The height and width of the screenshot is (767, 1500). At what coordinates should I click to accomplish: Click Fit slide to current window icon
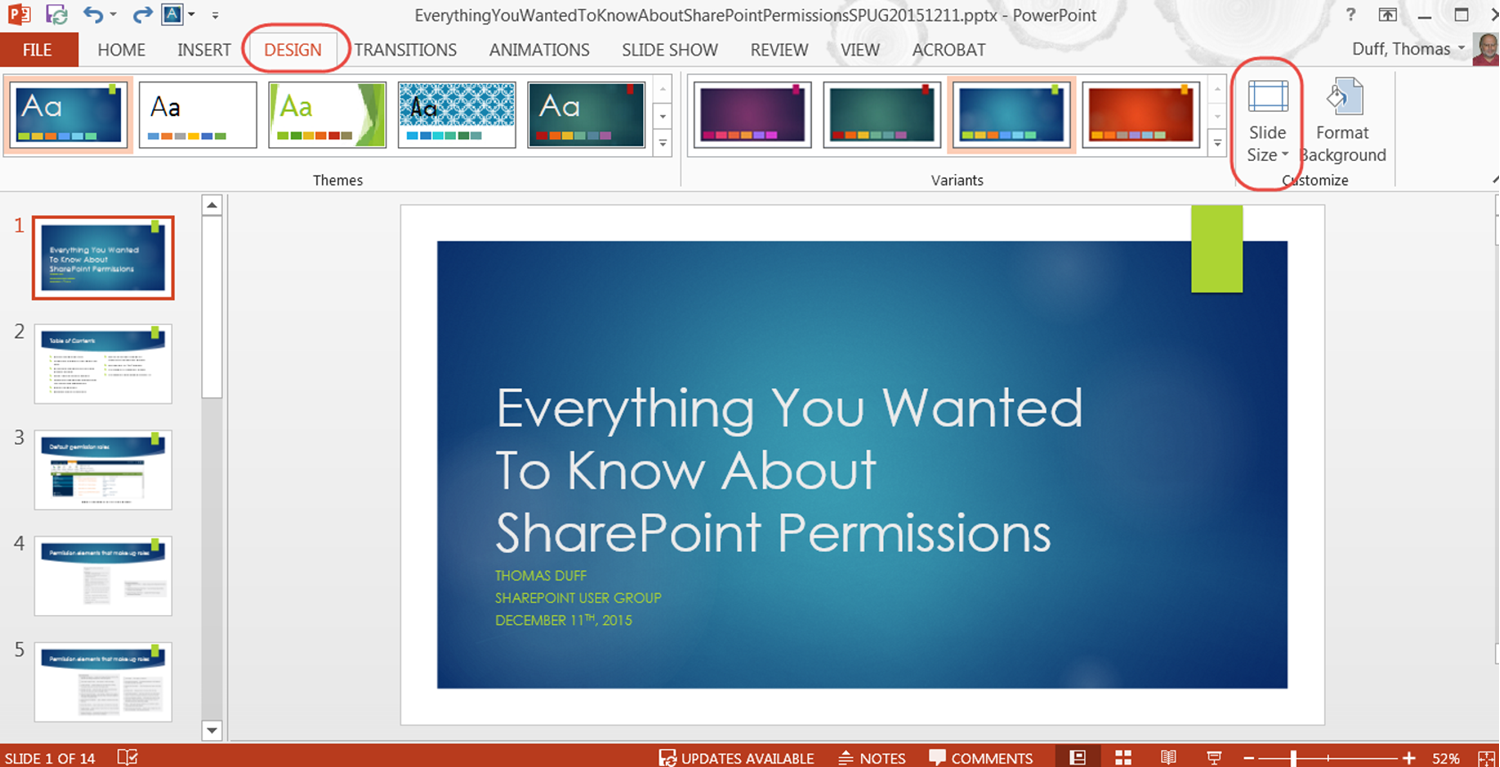1485,757
